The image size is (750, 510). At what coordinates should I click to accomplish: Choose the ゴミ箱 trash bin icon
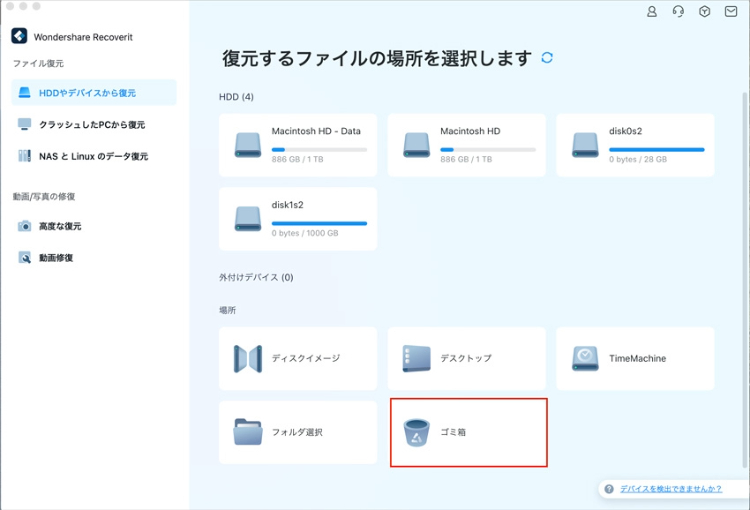point(416,432)
